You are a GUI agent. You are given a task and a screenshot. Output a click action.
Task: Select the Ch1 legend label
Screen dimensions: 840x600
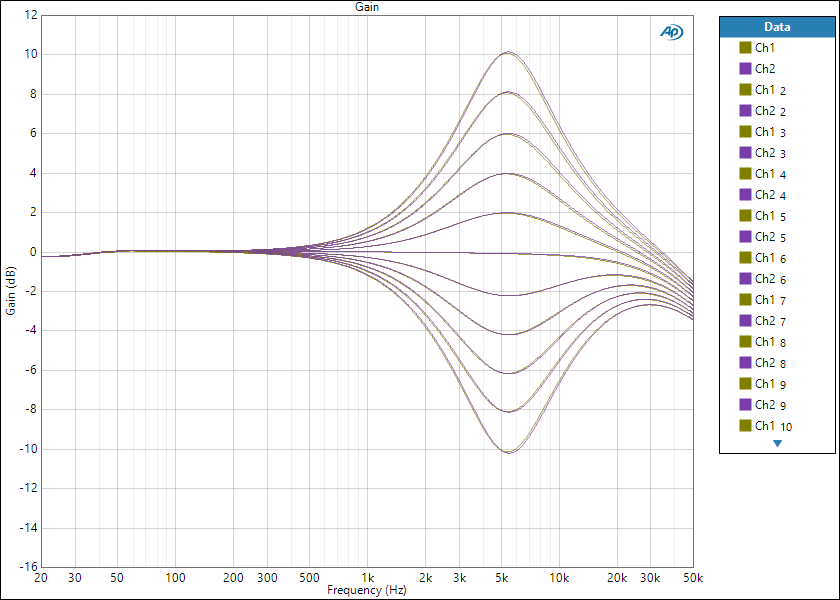click(765, 48)
